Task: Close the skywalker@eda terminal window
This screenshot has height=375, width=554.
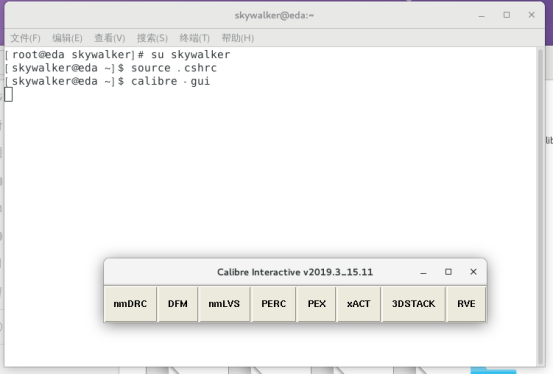Action: [531, 15]
